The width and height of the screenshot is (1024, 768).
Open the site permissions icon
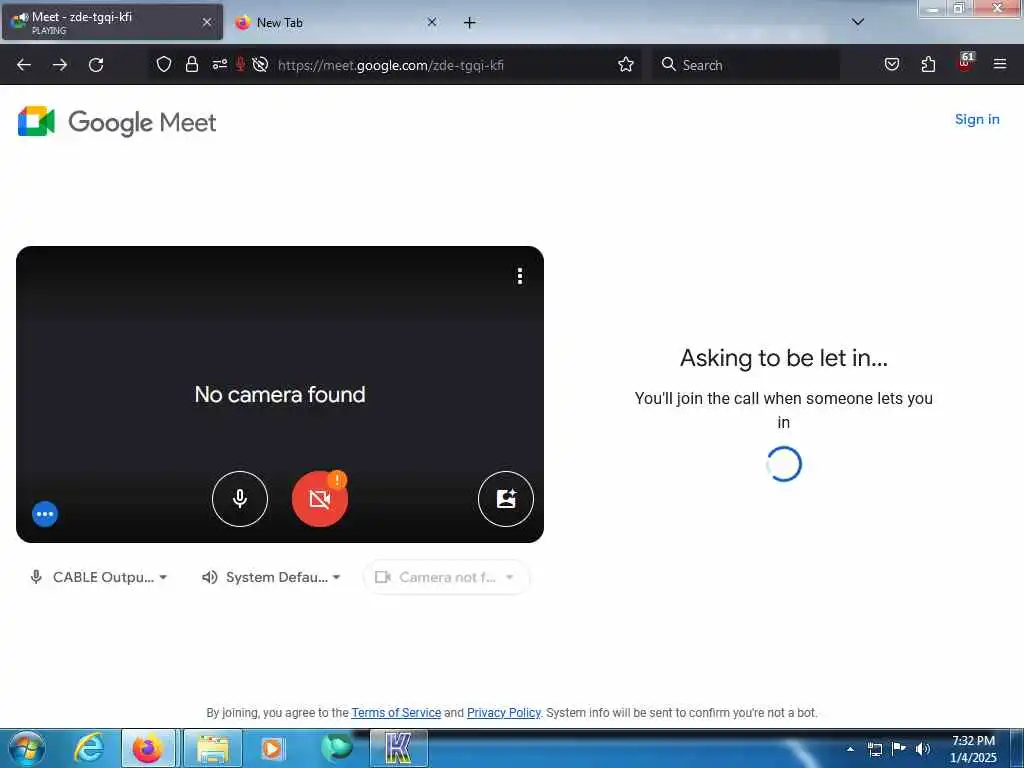pyautogui.click(x=219, y=64)
